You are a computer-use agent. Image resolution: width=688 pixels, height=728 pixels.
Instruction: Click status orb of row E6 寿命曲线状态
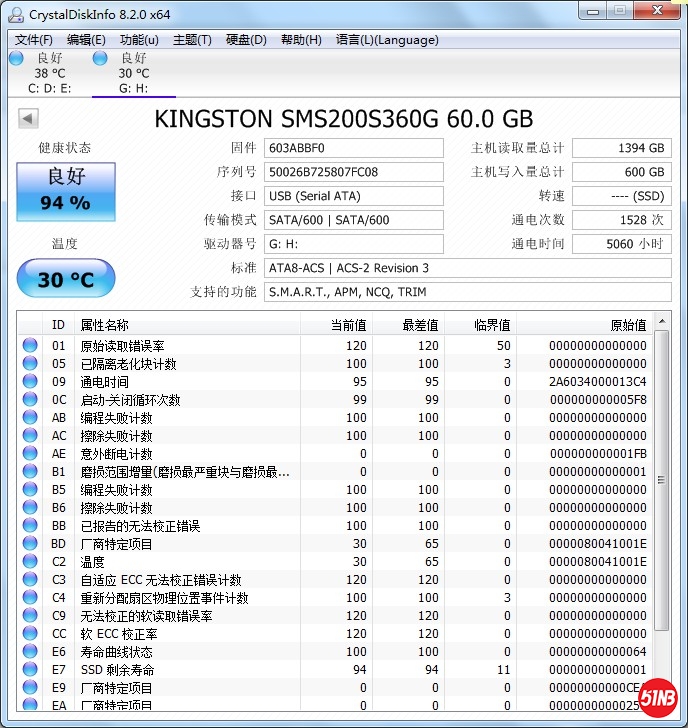30,651
